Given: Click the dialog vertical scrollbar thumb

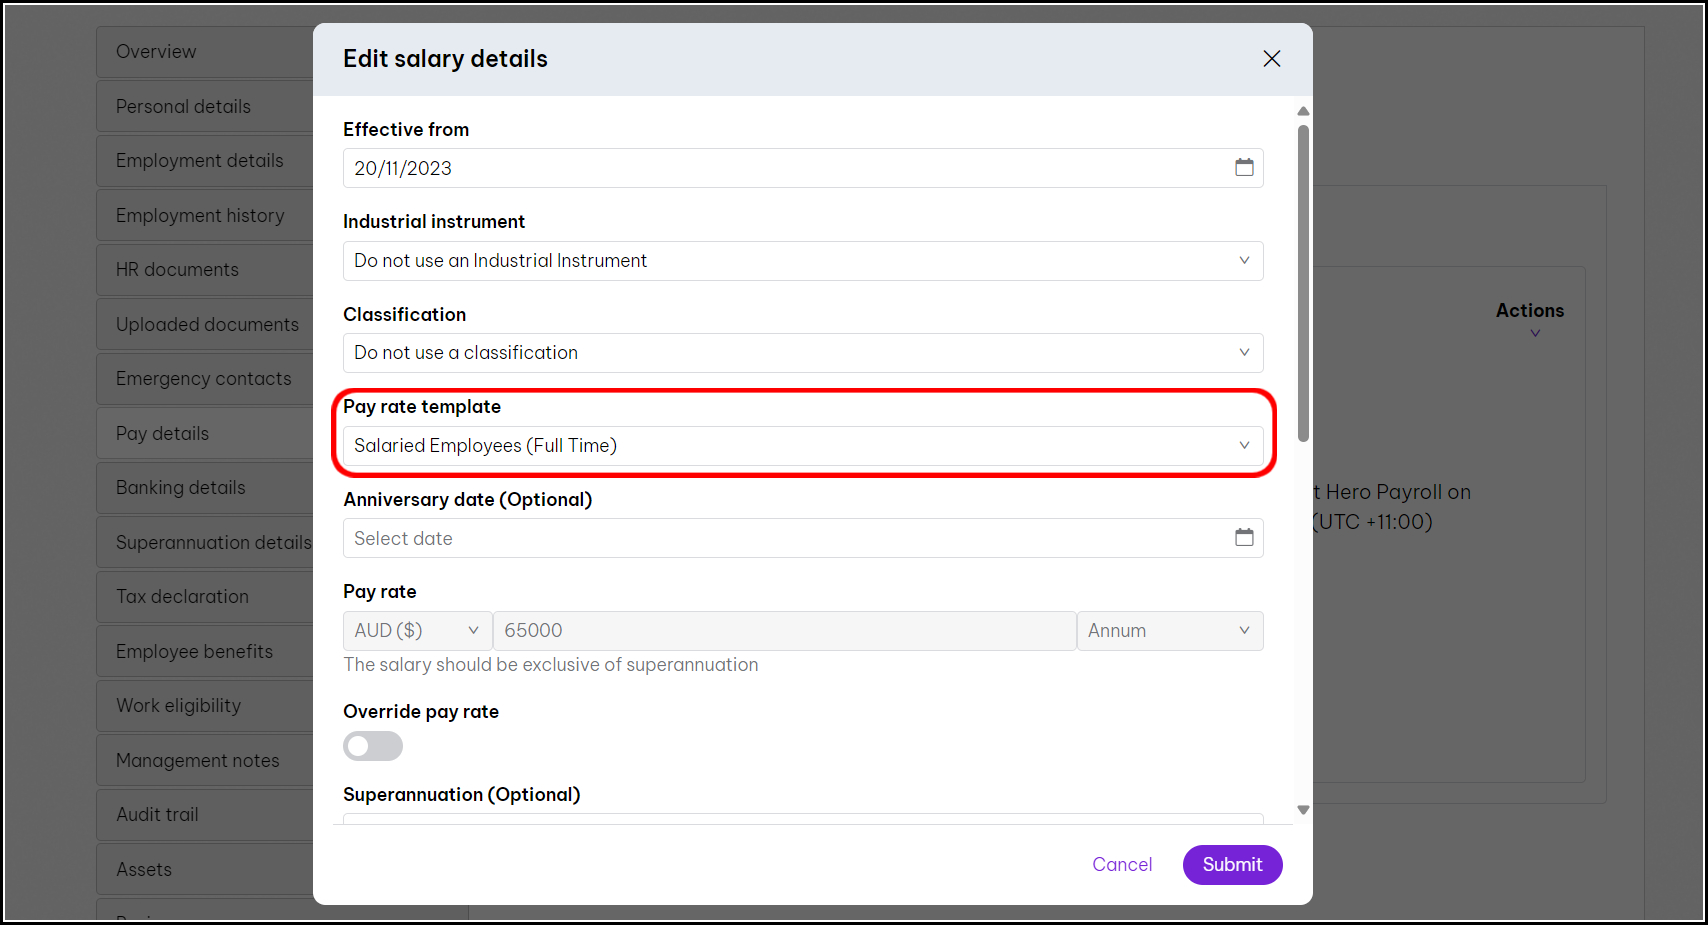Looking at the screenshot, I should [1303, 283].
